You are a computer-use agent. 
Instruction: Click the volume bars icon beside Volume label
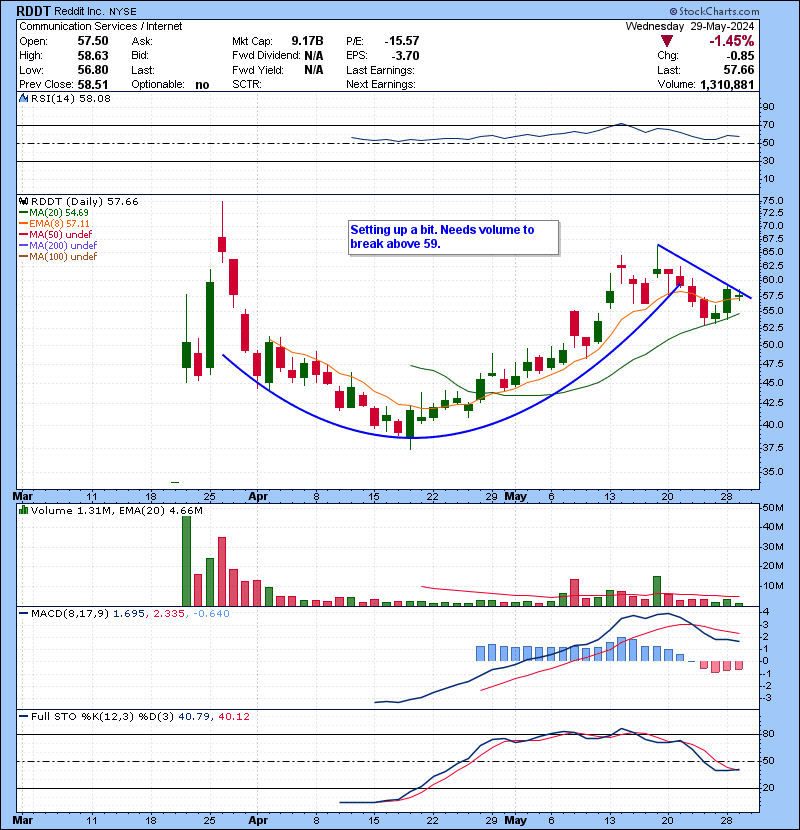(23, 510)
